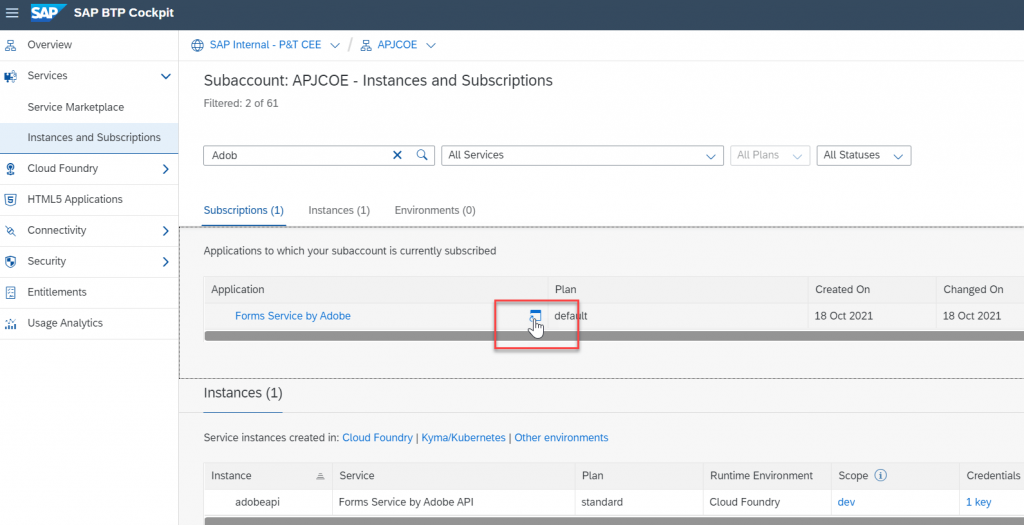Click the SAP logo

48,12
